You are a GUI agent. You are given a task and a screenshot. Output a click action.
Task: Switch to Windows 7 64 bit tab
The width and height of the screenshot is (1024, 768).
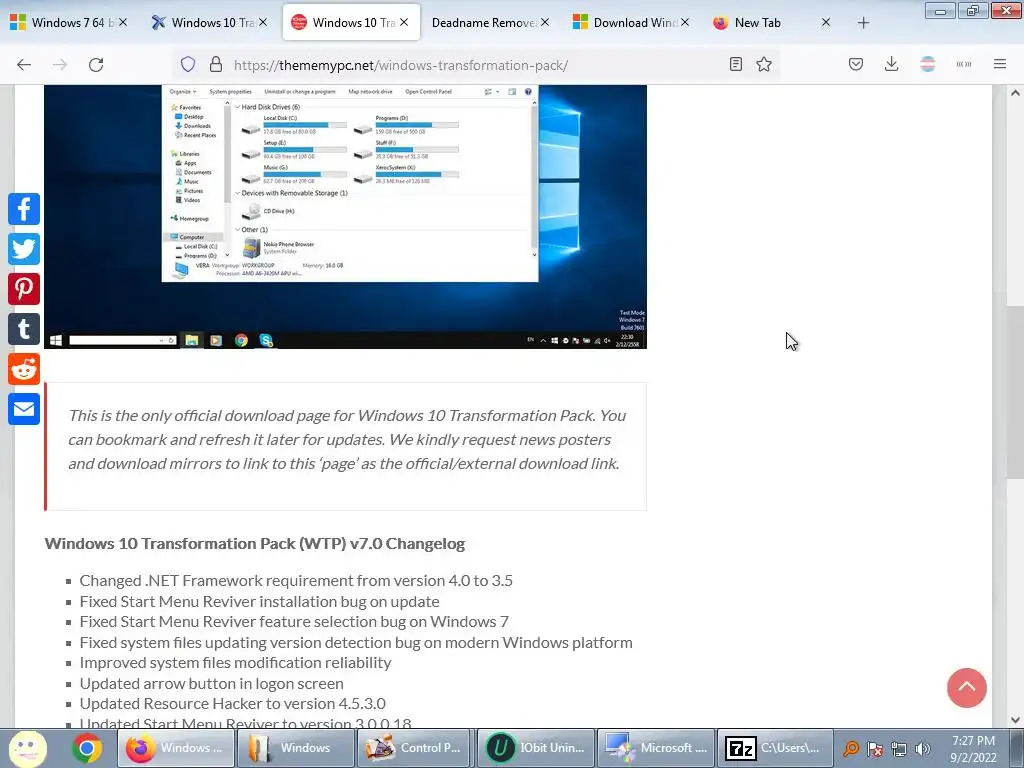pyautogui.click(x=68, y=22)
